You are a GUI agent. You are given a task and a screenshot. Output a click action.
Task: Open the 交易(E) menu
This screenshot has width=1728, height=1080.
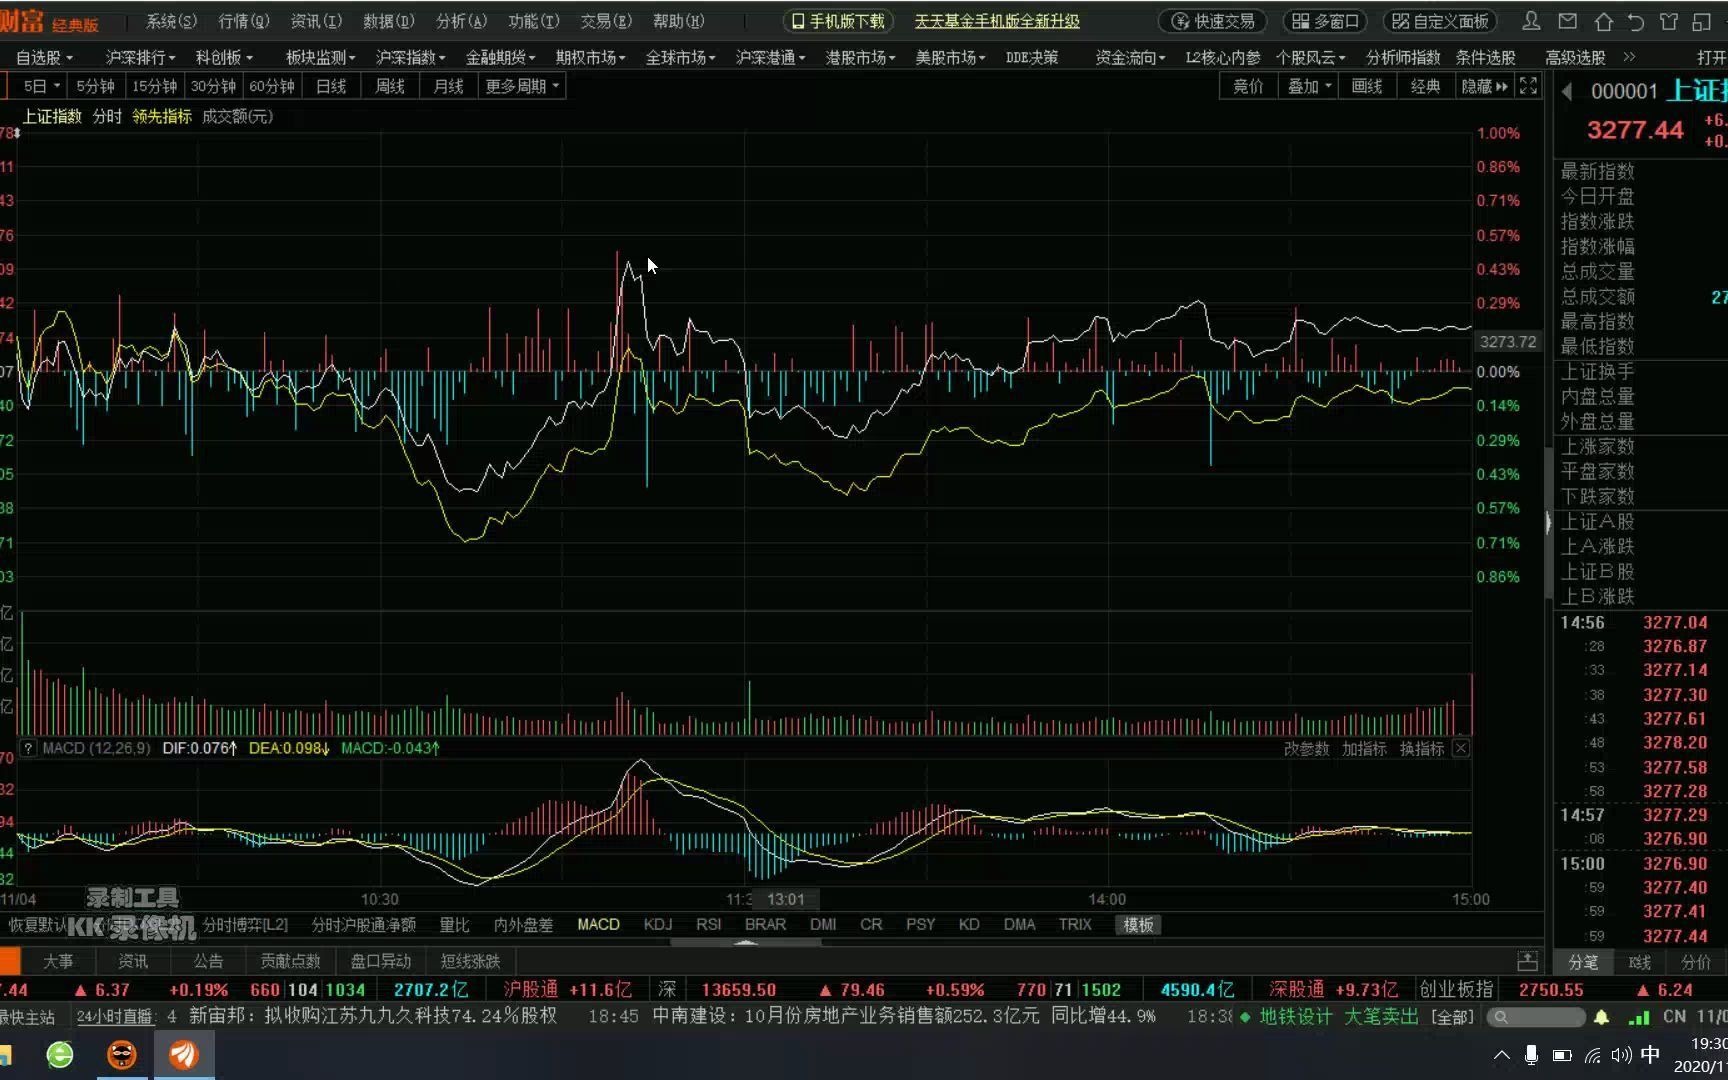click(x=606, y=21)
